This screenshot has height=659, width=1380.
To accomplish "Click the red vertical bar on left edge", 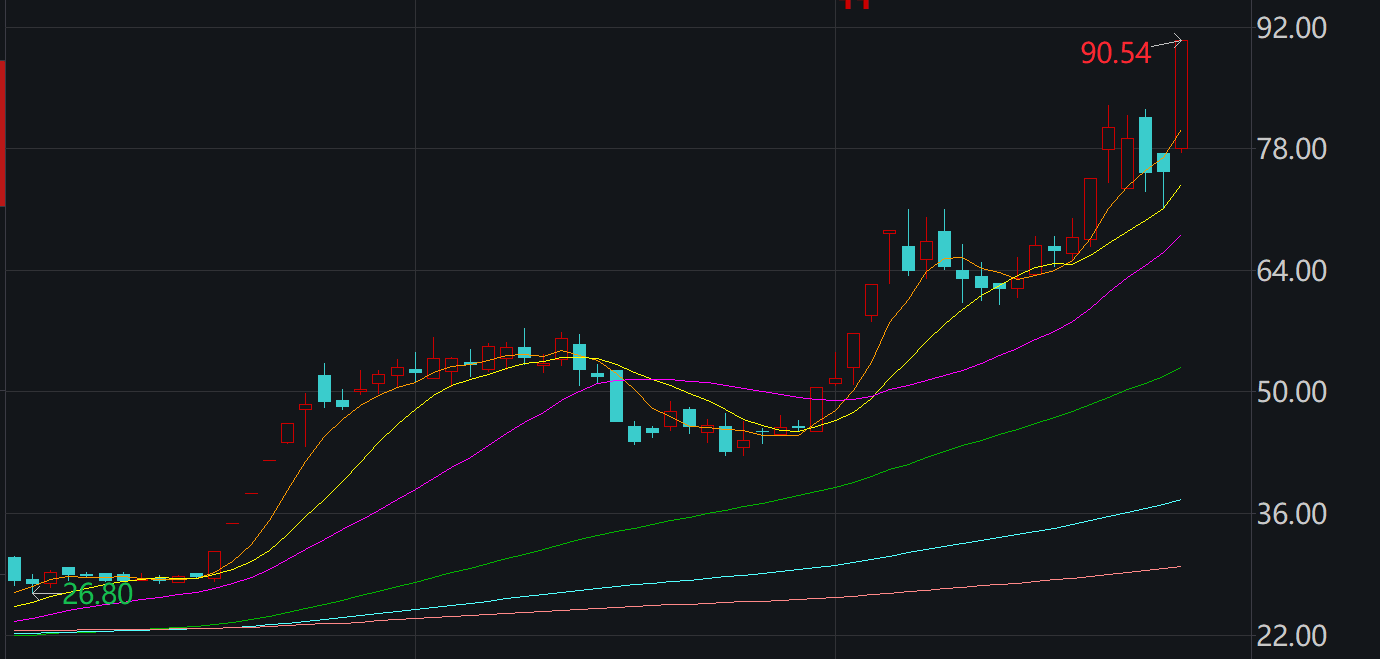I will point(3,133).
